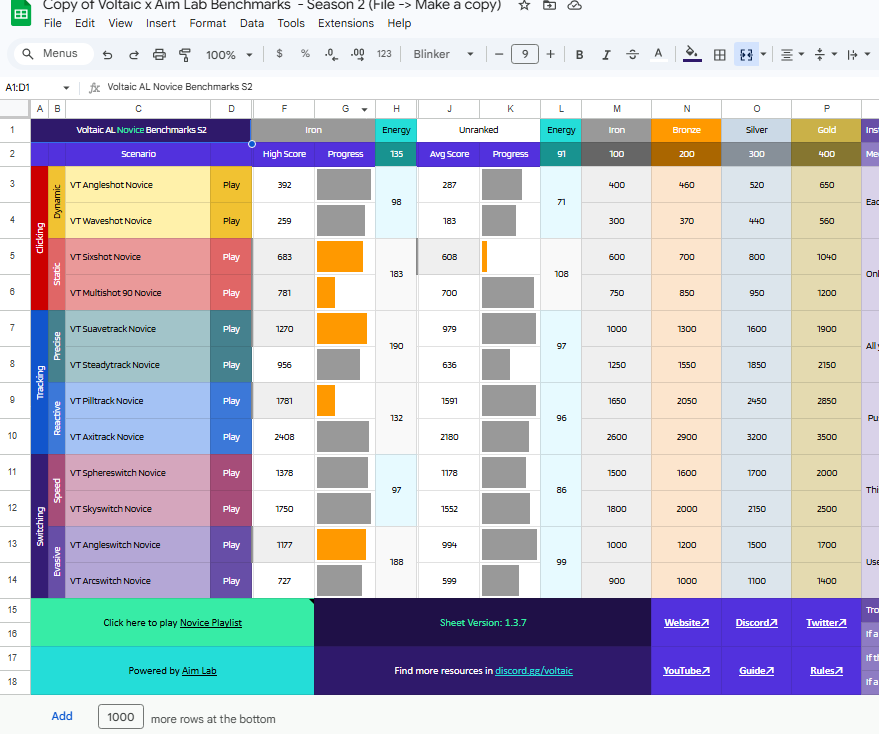Play VT Suavetrack Novice scenario
Screen dimensions: 879x734
tap(231, 329)
